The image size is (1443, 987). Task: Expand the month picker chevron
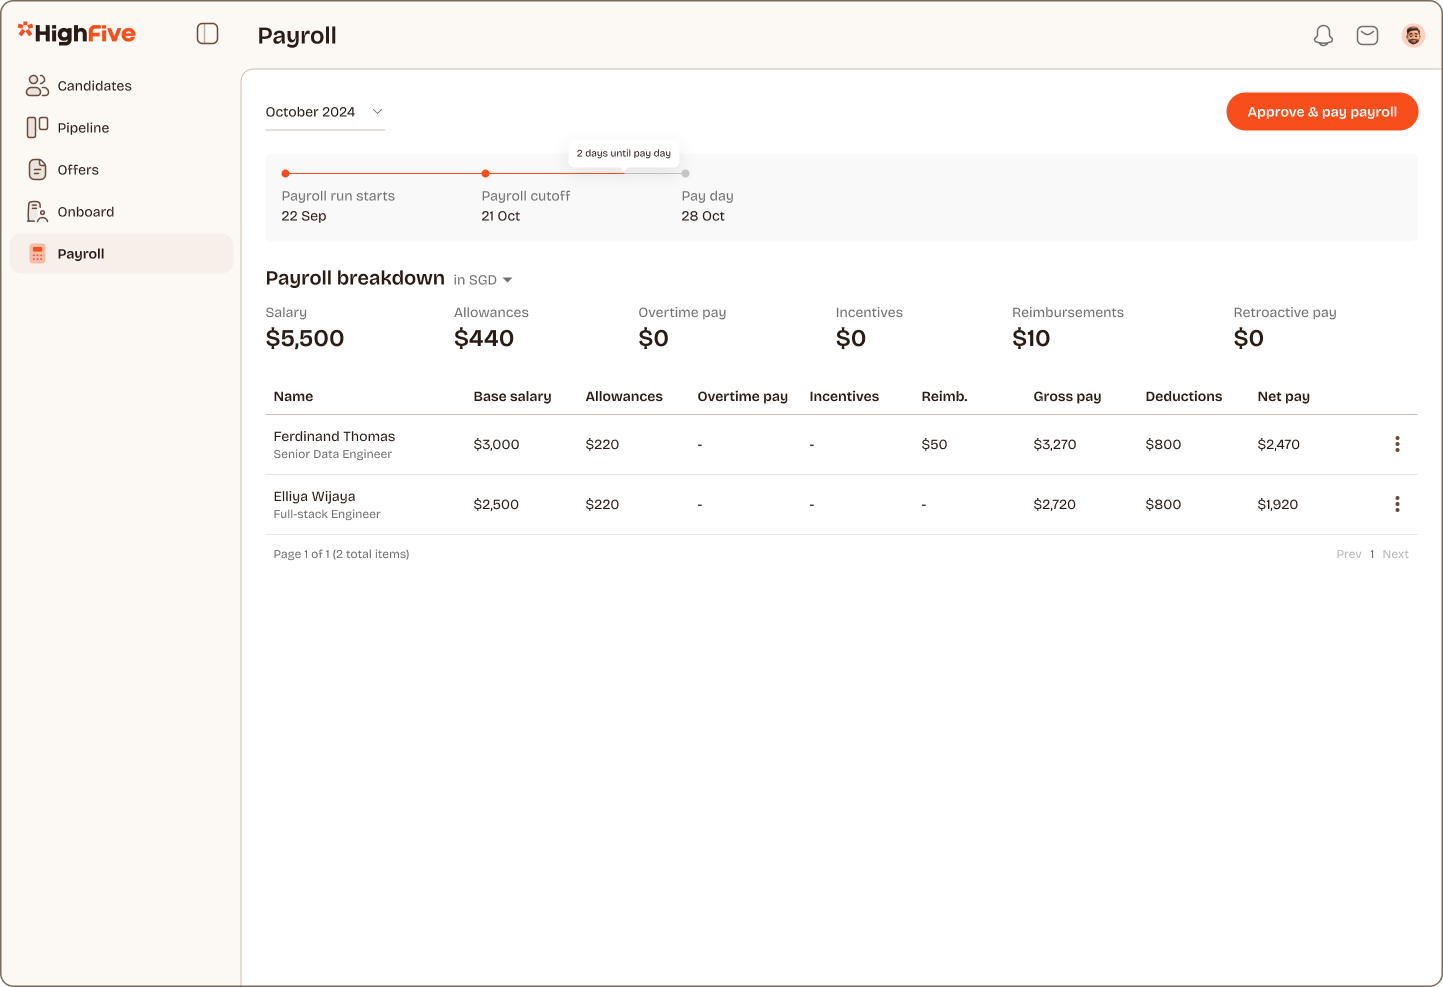click(x=377, y=111)
